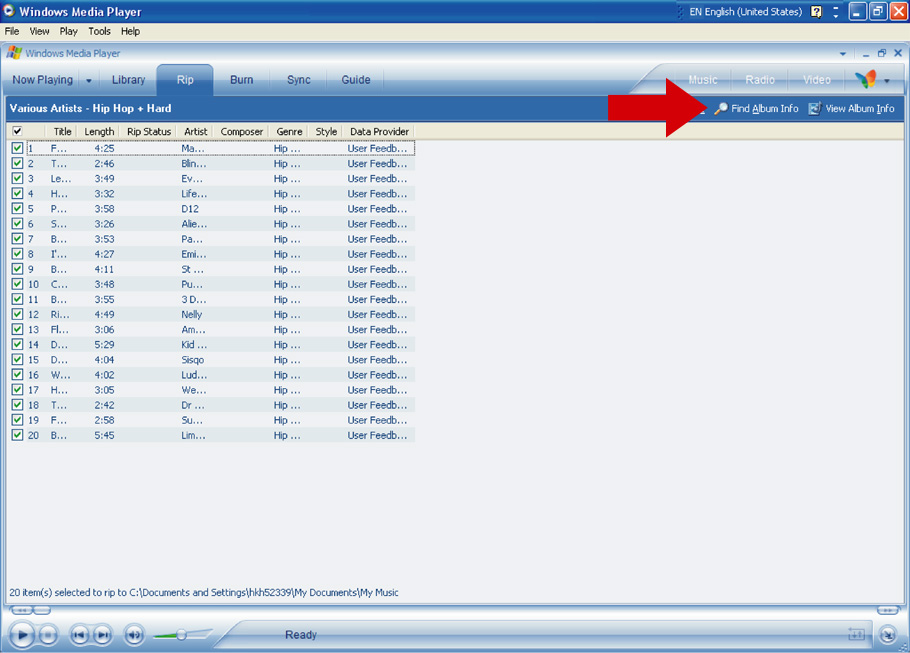Uncheck track 18 checkbox
Screen dimensions: 910x653
click(17, 405)
